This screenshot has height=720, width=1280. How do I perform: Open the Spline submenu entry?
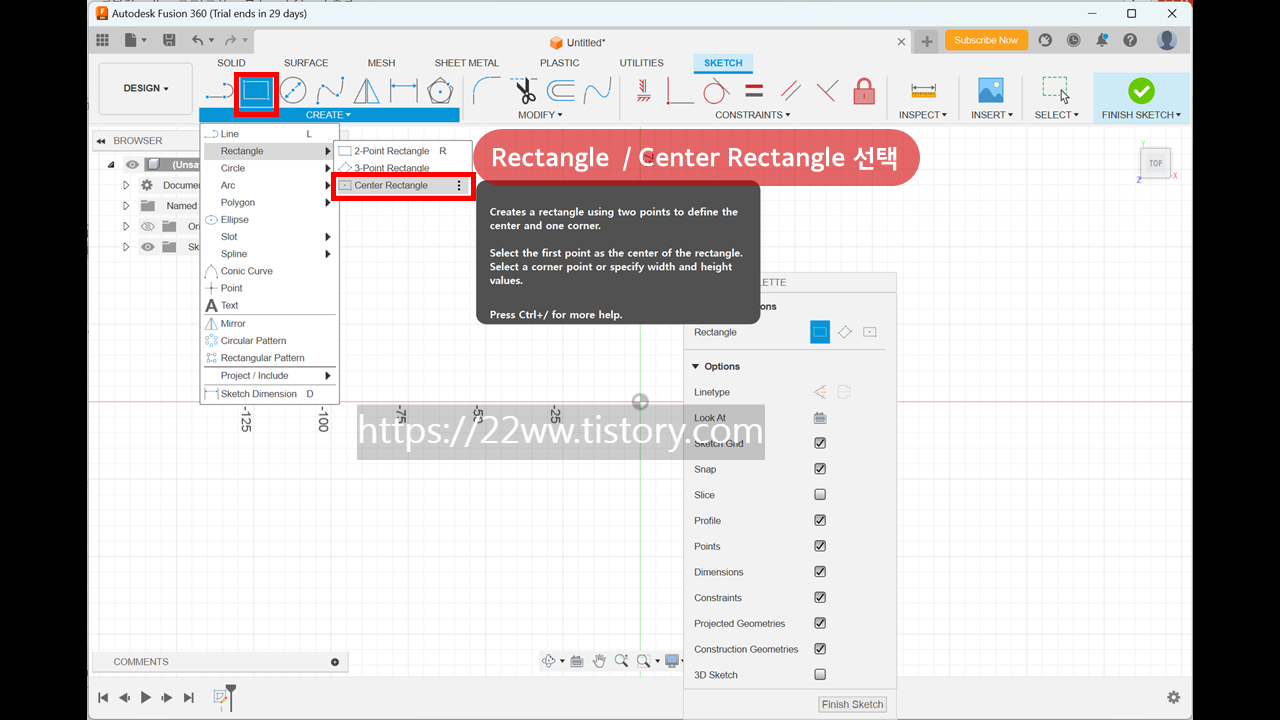[269, 254]
